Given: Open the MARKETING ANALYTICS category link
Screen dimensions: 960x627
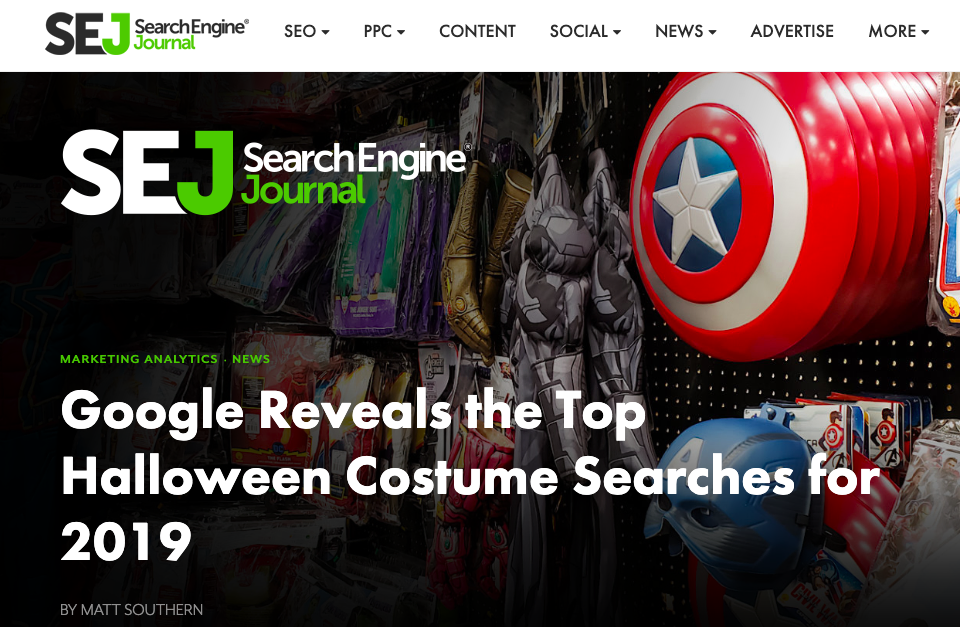Looking at the screenshot, I should tap(139, 359).
